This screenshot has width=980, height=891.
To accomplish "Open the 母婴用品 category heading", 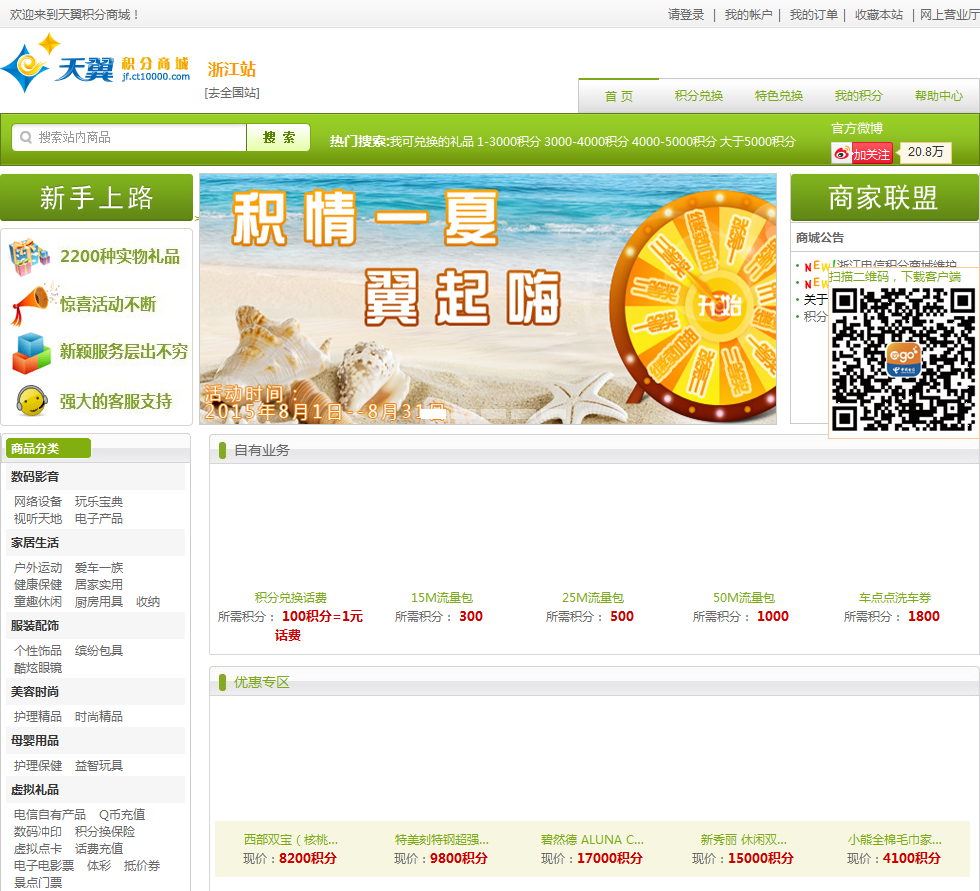I will (35, 740).
